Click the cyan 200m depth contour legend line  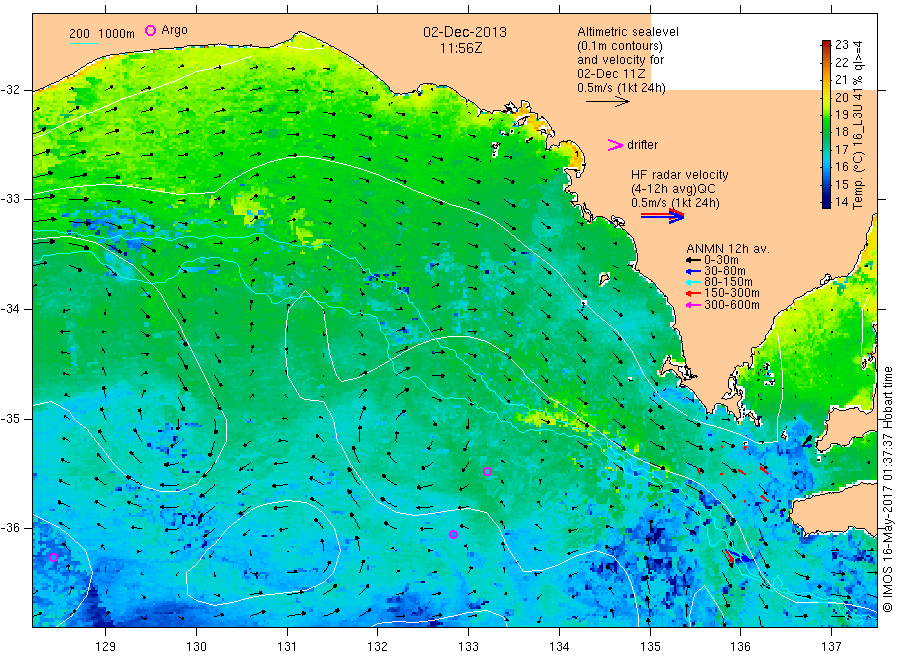(83, 42)
